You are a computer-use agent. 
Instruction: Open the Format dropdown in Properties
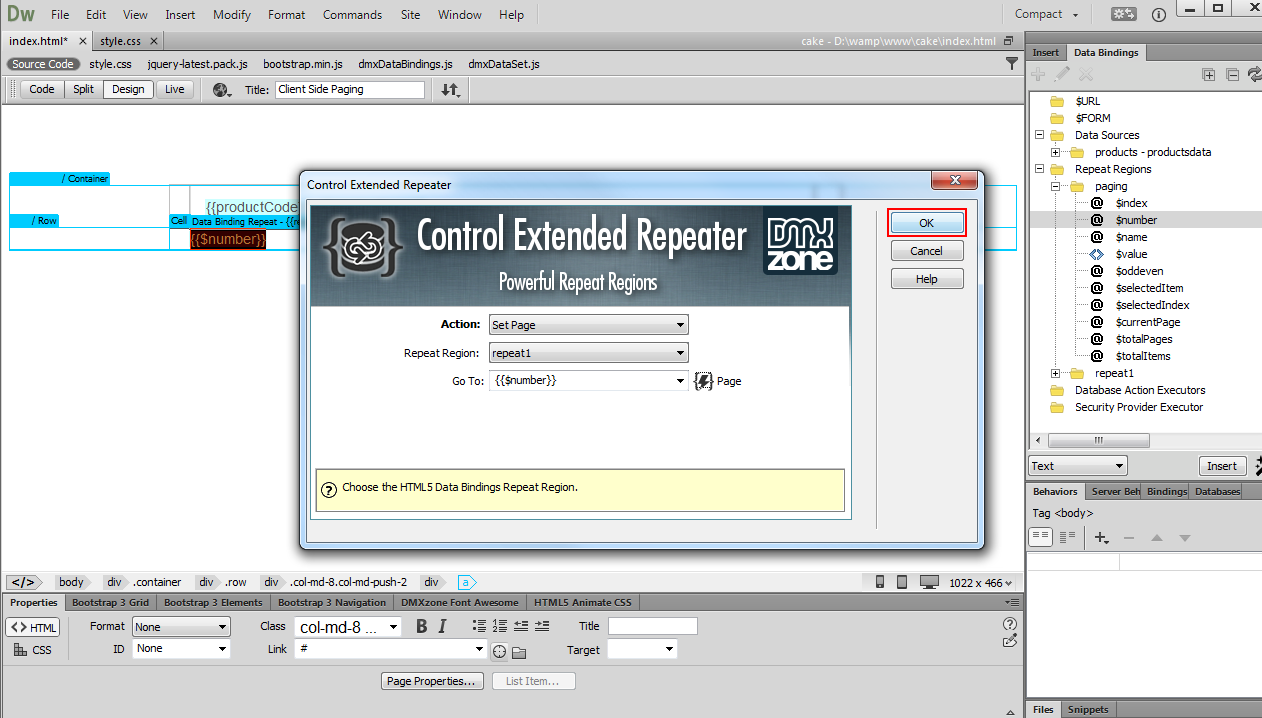[x=181, y=627]
